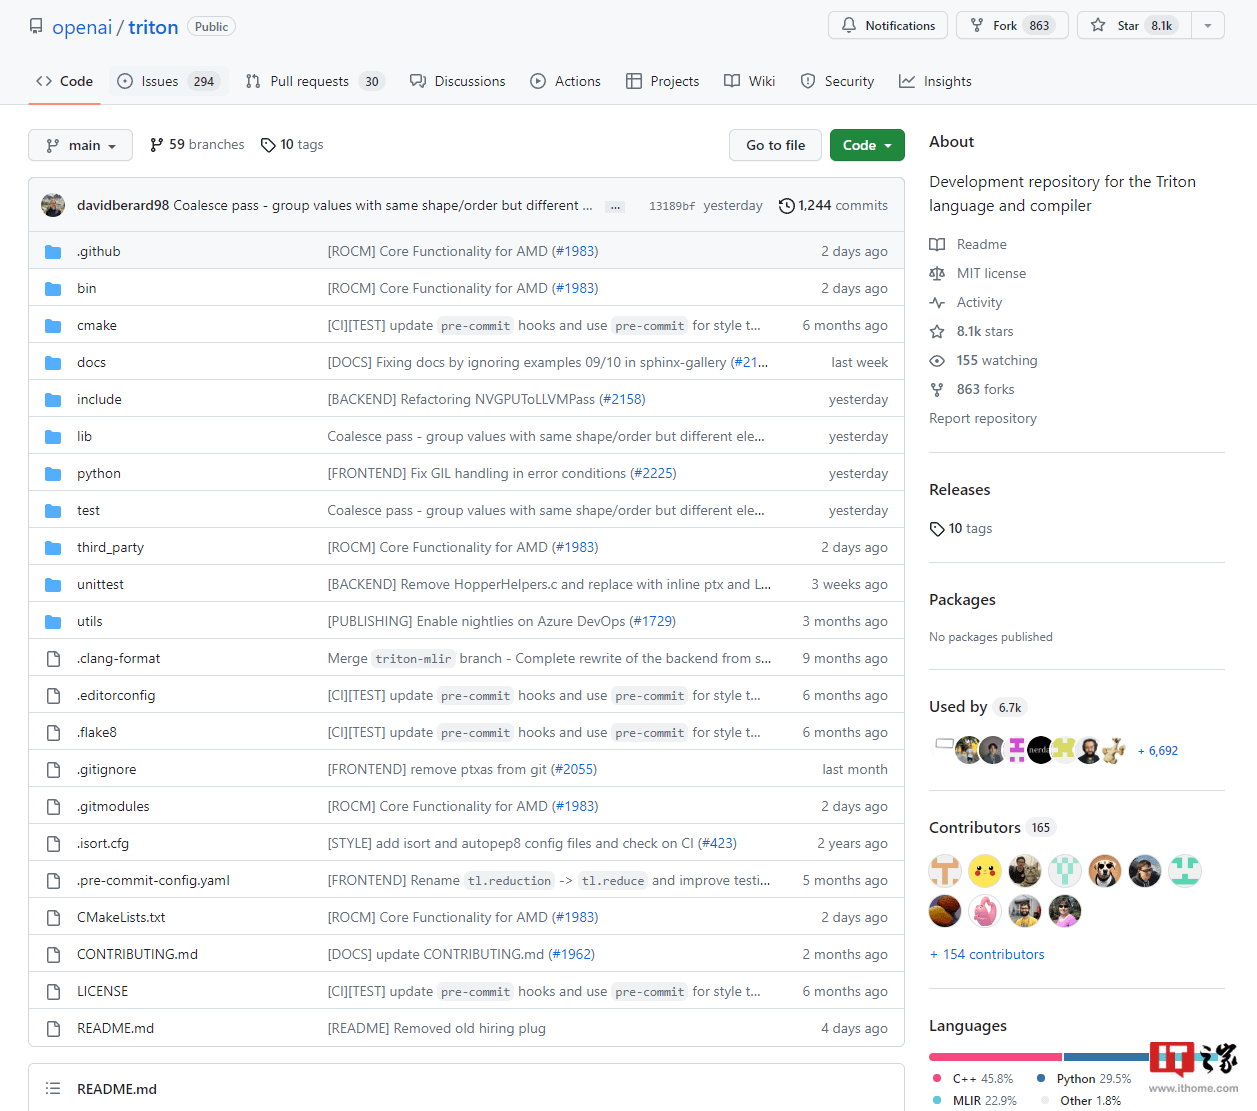Click the C++ pink language bar segment
This screenshot has height=1111, width=1257.
[995, 1056]
